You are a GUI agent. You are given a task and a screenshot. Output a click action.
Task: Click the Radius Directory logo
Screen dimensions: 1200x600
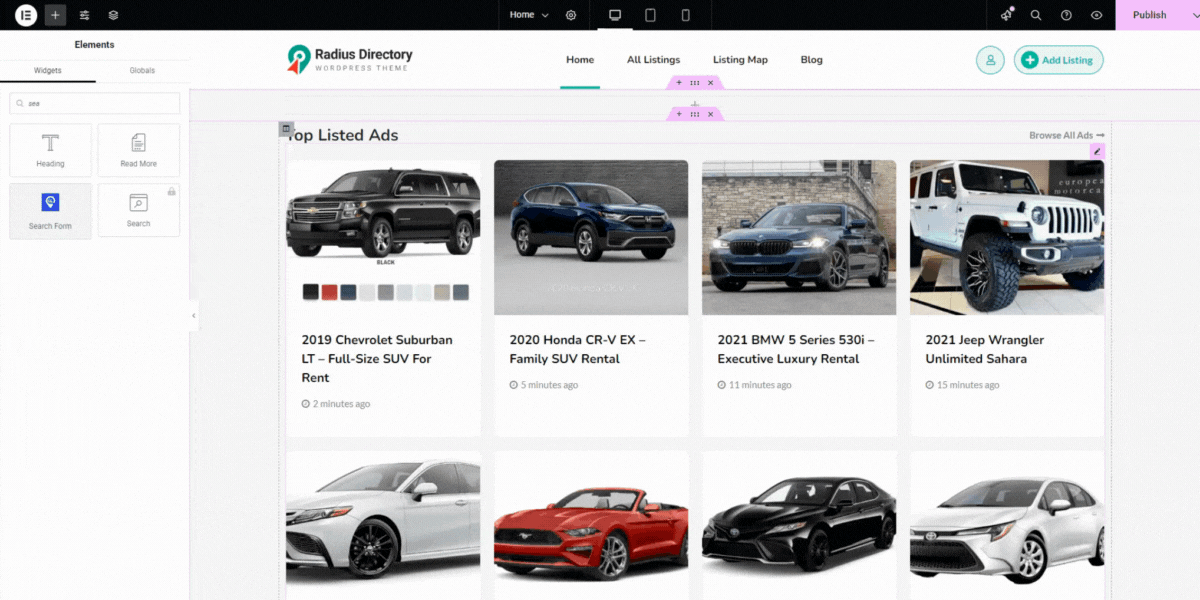[x=350, y=59]
